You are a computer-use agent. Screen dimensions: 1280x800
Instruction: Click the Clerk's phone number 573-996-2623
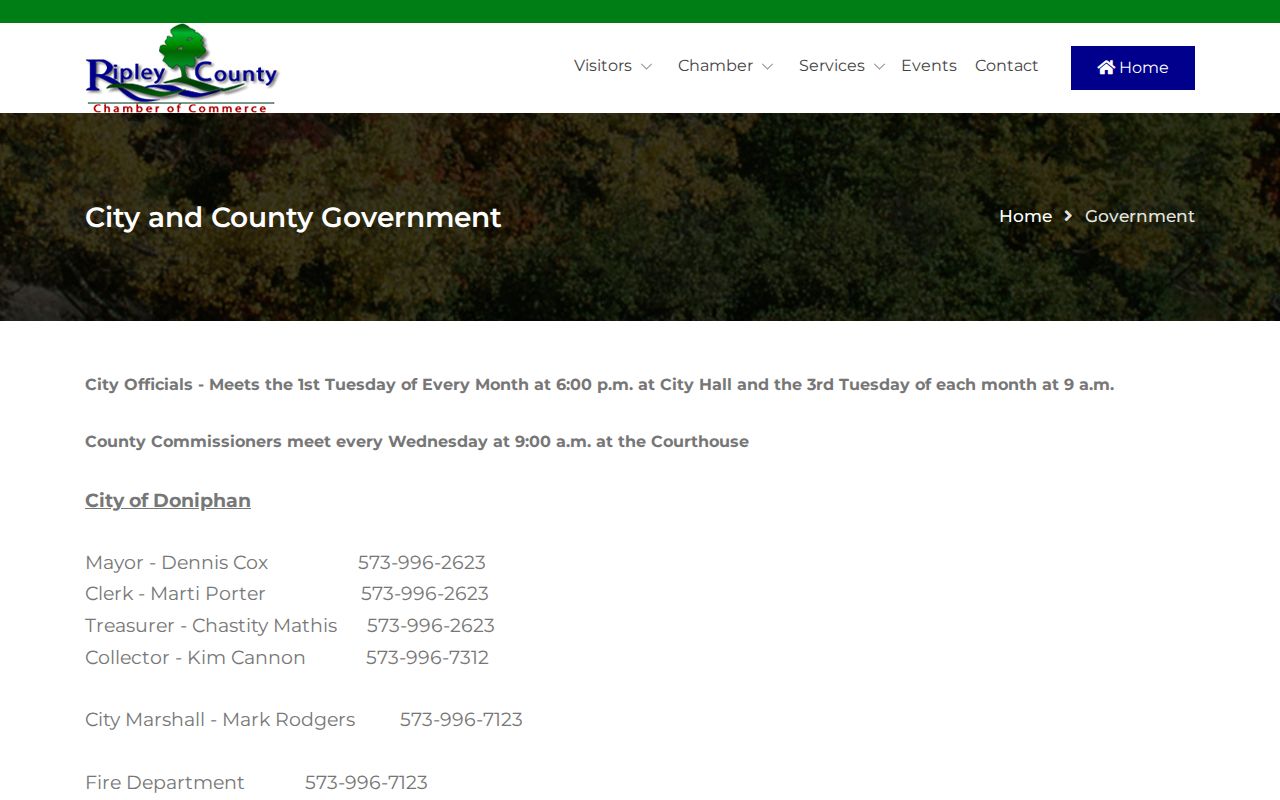coord(425,593)
